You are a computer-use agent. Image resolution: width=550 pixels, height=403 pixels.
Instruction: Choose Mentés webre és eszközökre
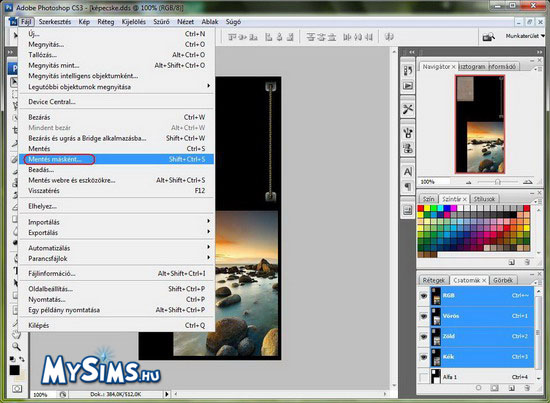tap(116, 180)
